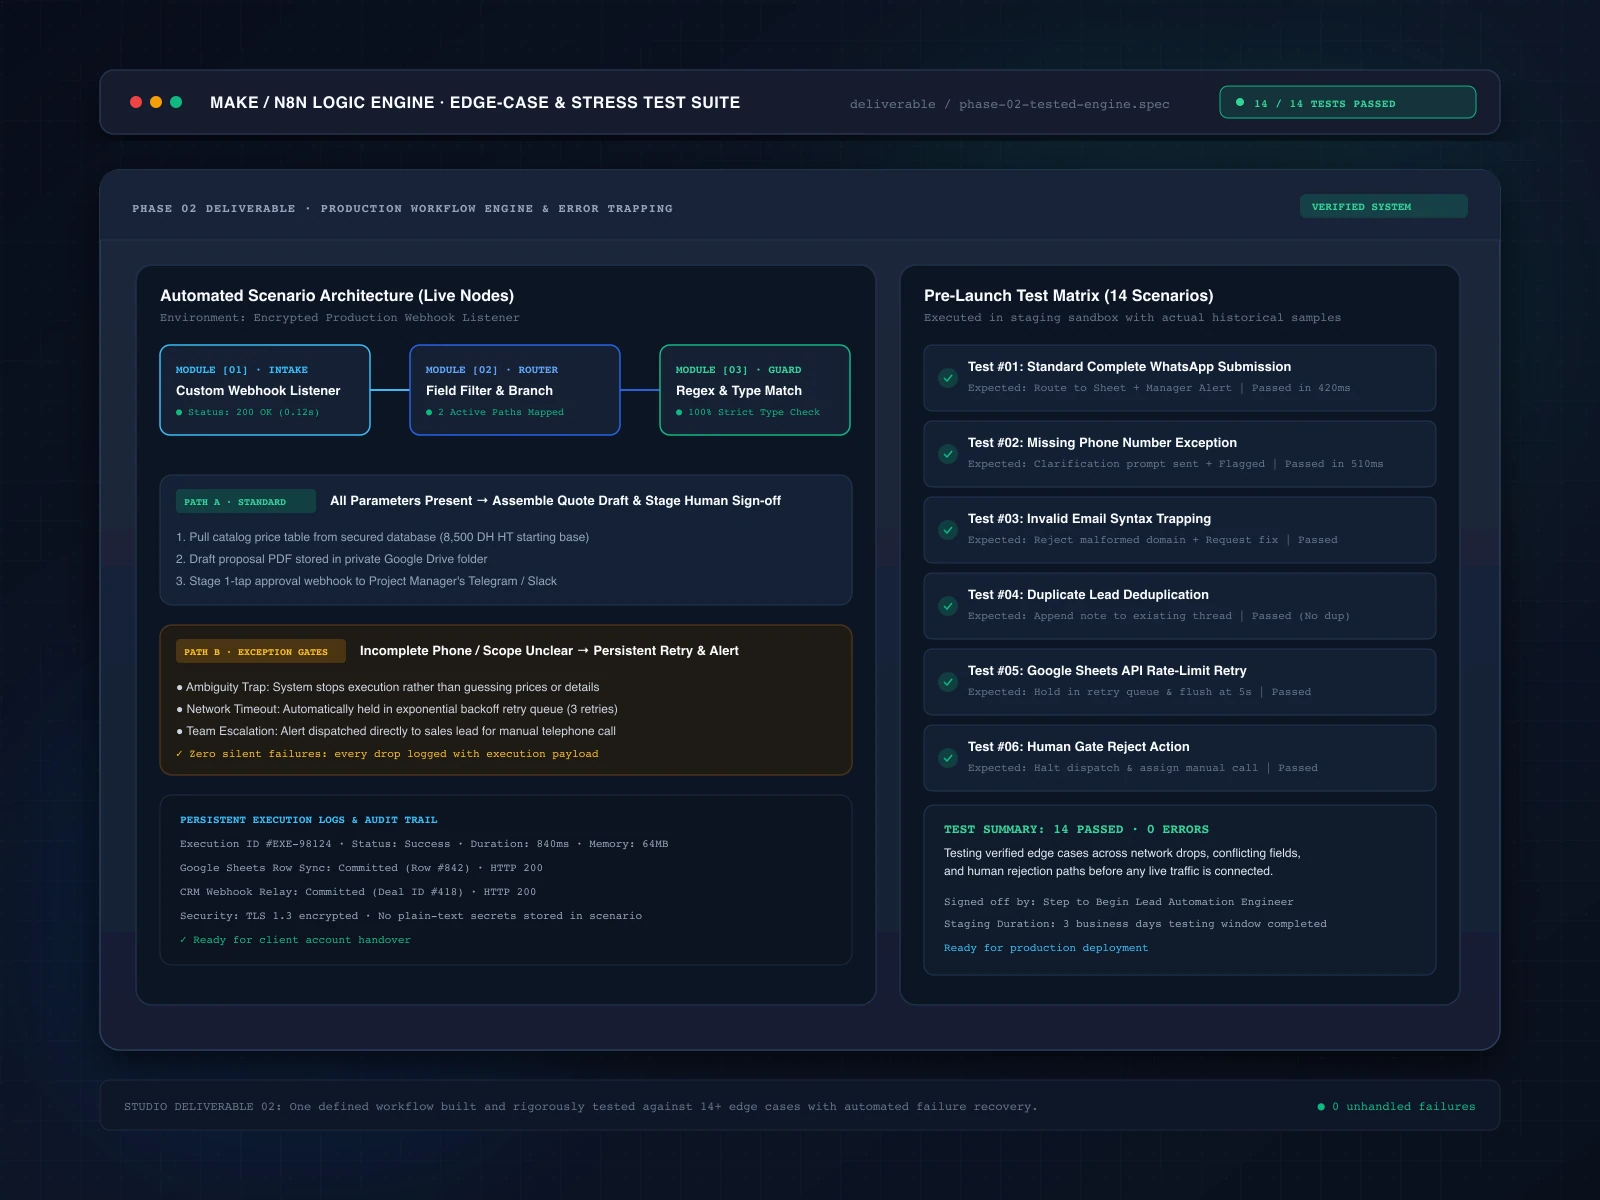Screen dimensions: 1600x1200
Task: Click Automated Scenario Architecture (Live Nodes) heading
Action: [x=337, y=296]
